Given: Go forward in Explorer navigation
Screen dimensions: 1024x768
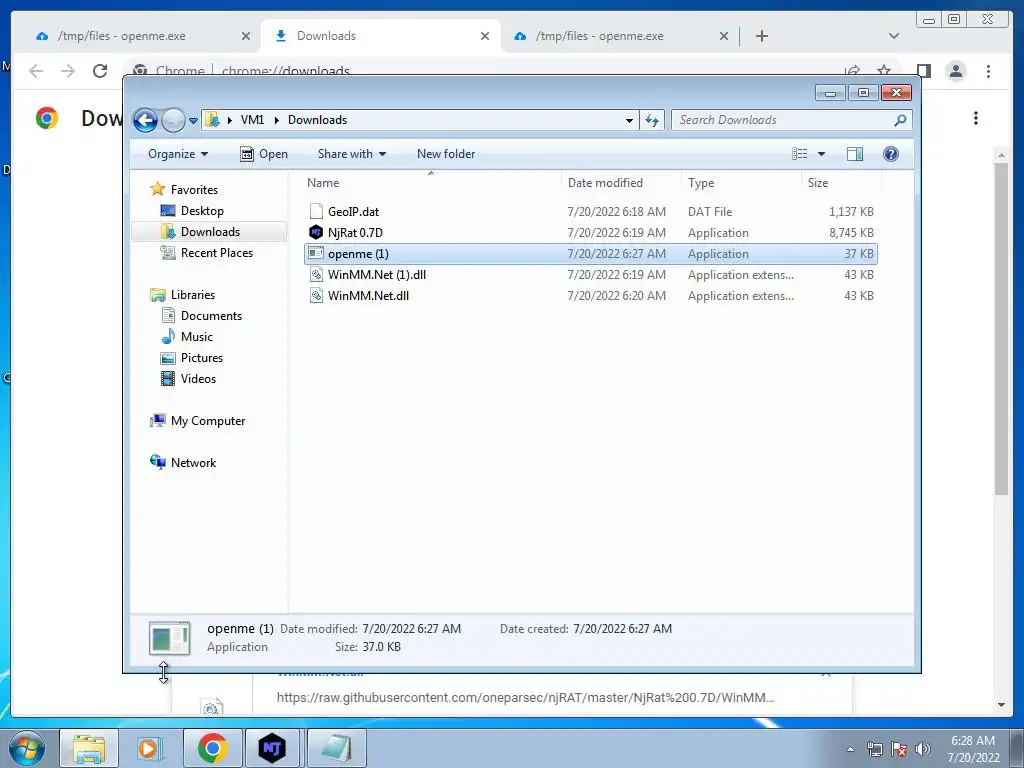Looking at the screenshot, I should click(173, 120).
